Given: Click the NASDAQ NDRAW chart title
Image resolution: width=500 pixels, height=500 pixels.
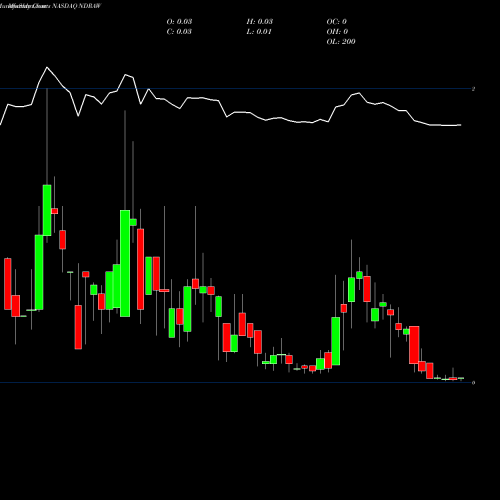Looking at the screenshot, I should pyautogui.click(x=76, y=6).
